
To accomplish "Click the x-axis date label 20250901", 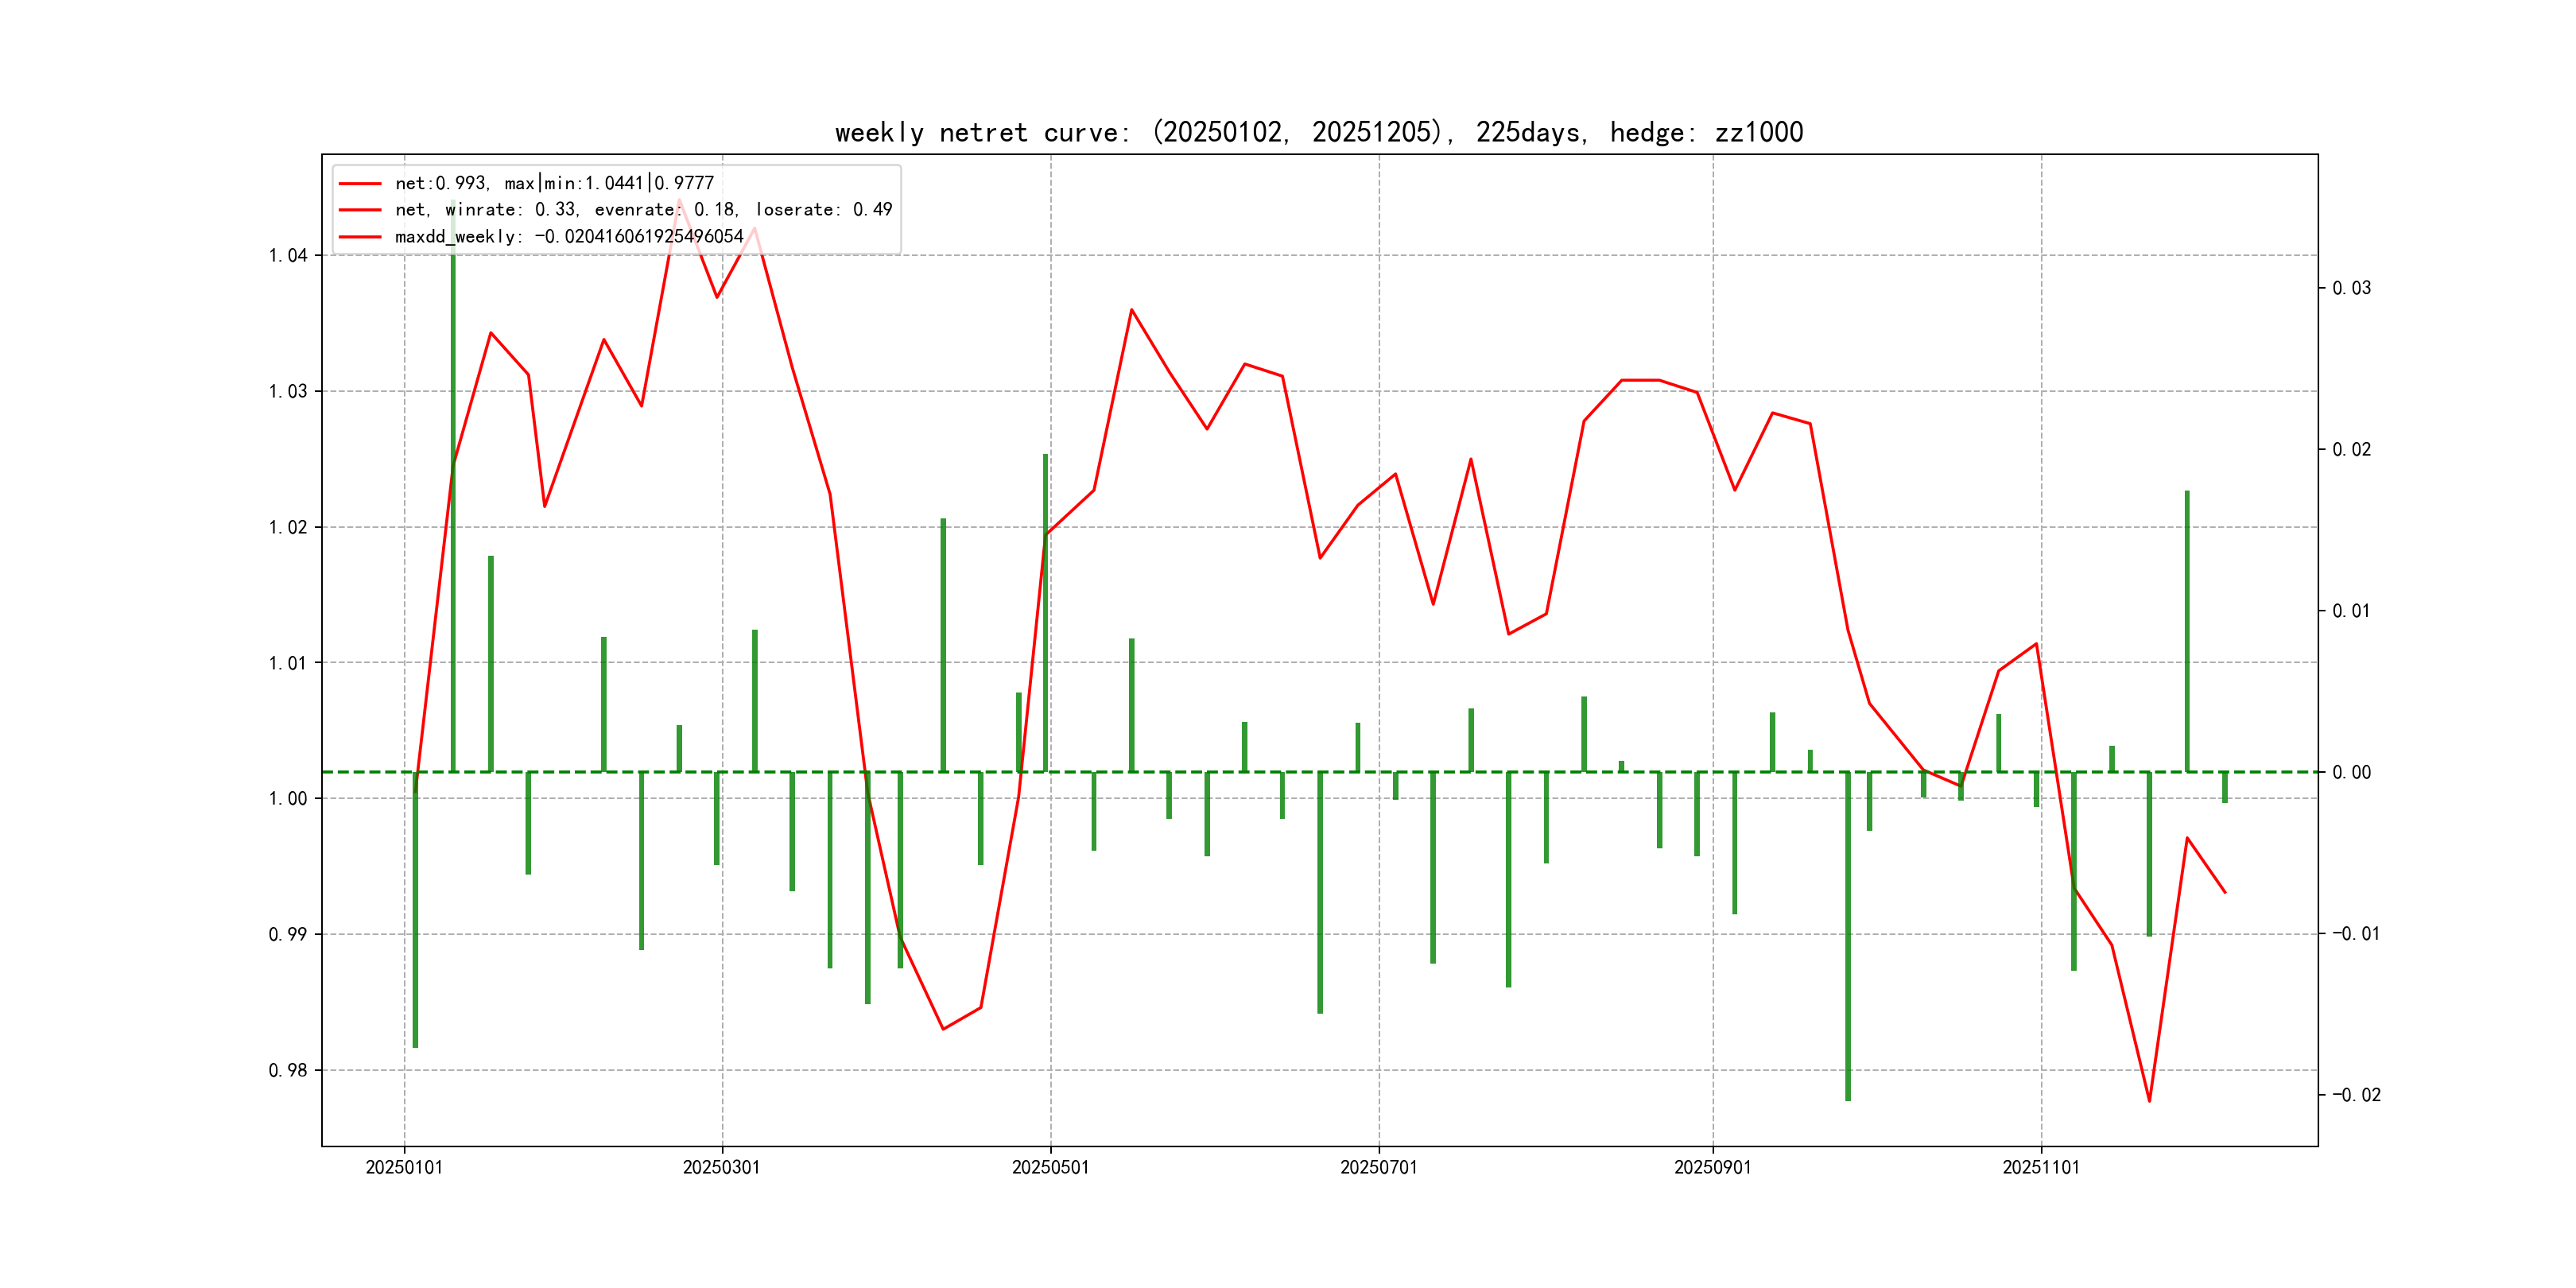I will tap(1712, 1167).
